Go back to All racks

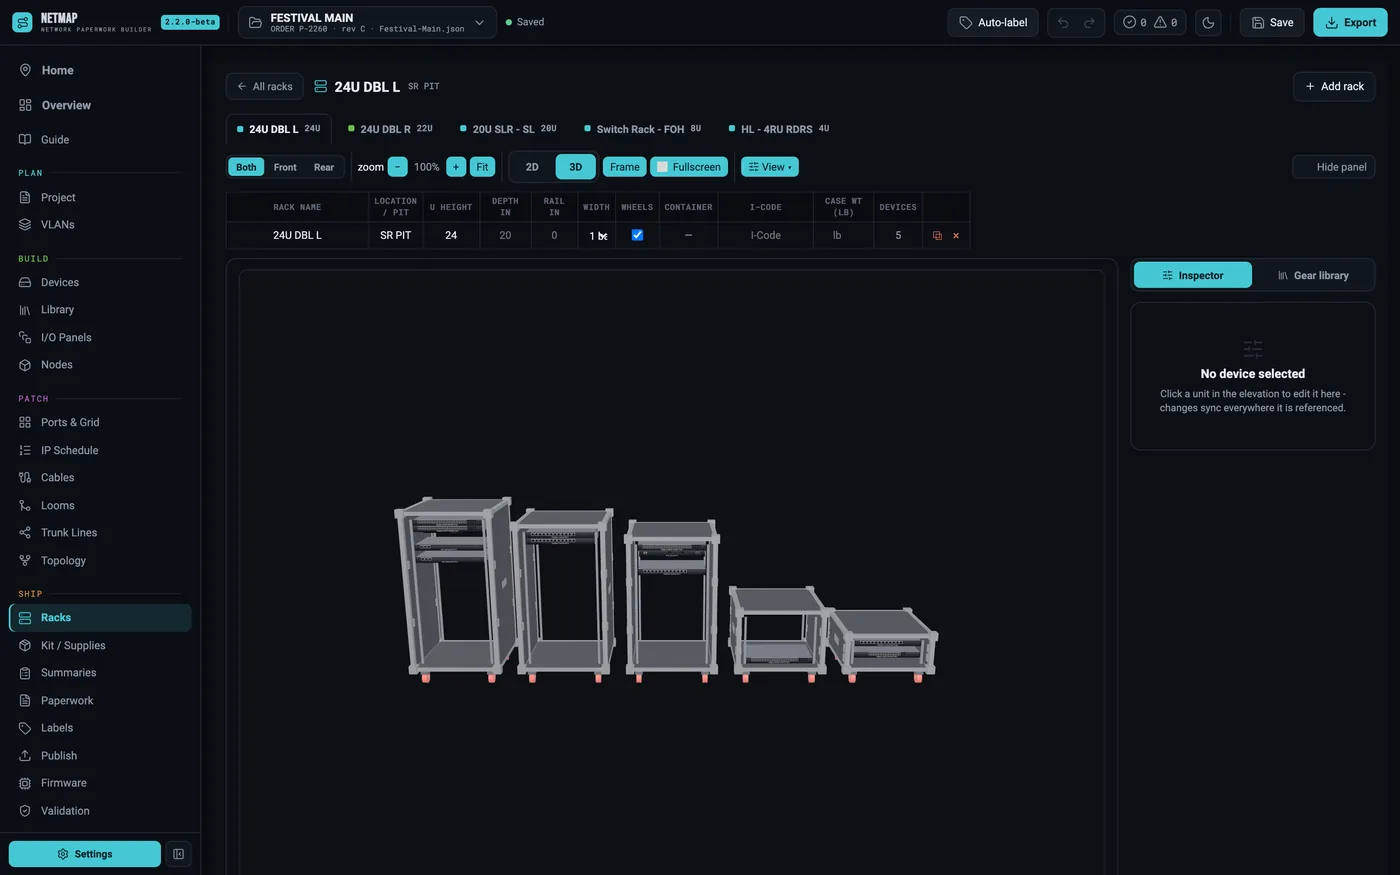point(265,86)
